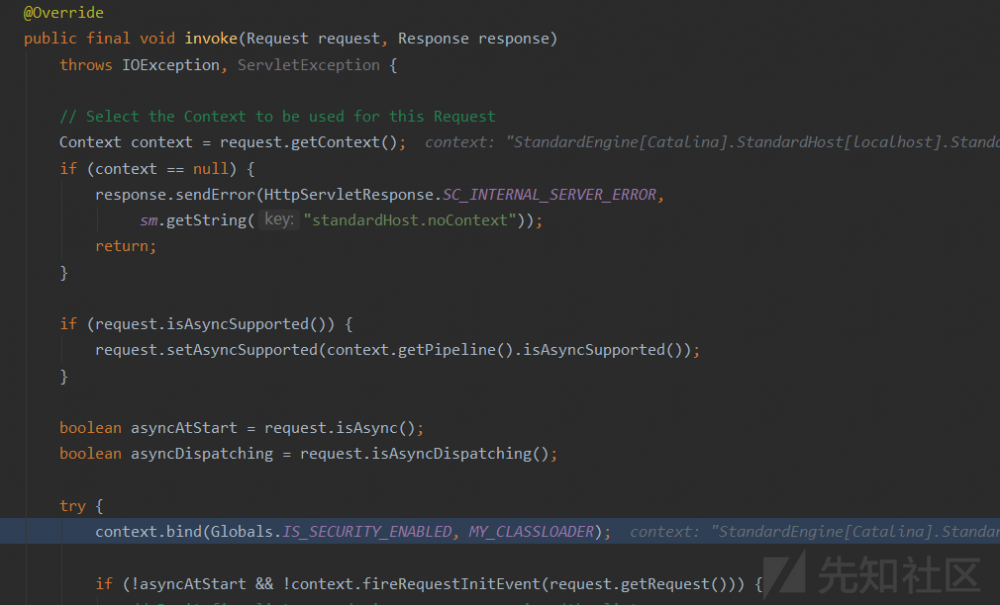
Task: Click fireRequestInitEvent method call
Action: pos(452,584)
